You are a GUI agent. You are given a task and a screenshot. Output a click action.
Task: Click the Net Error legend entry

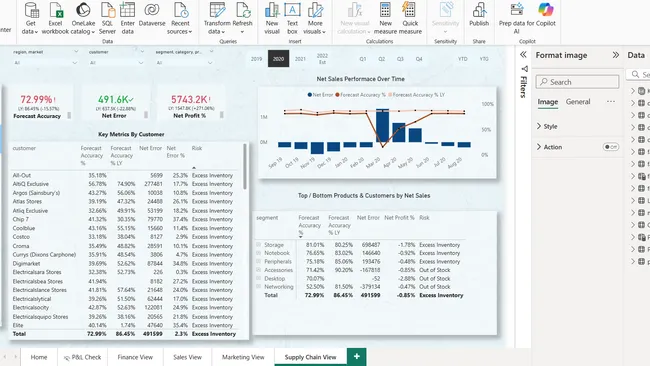point(320,95)
